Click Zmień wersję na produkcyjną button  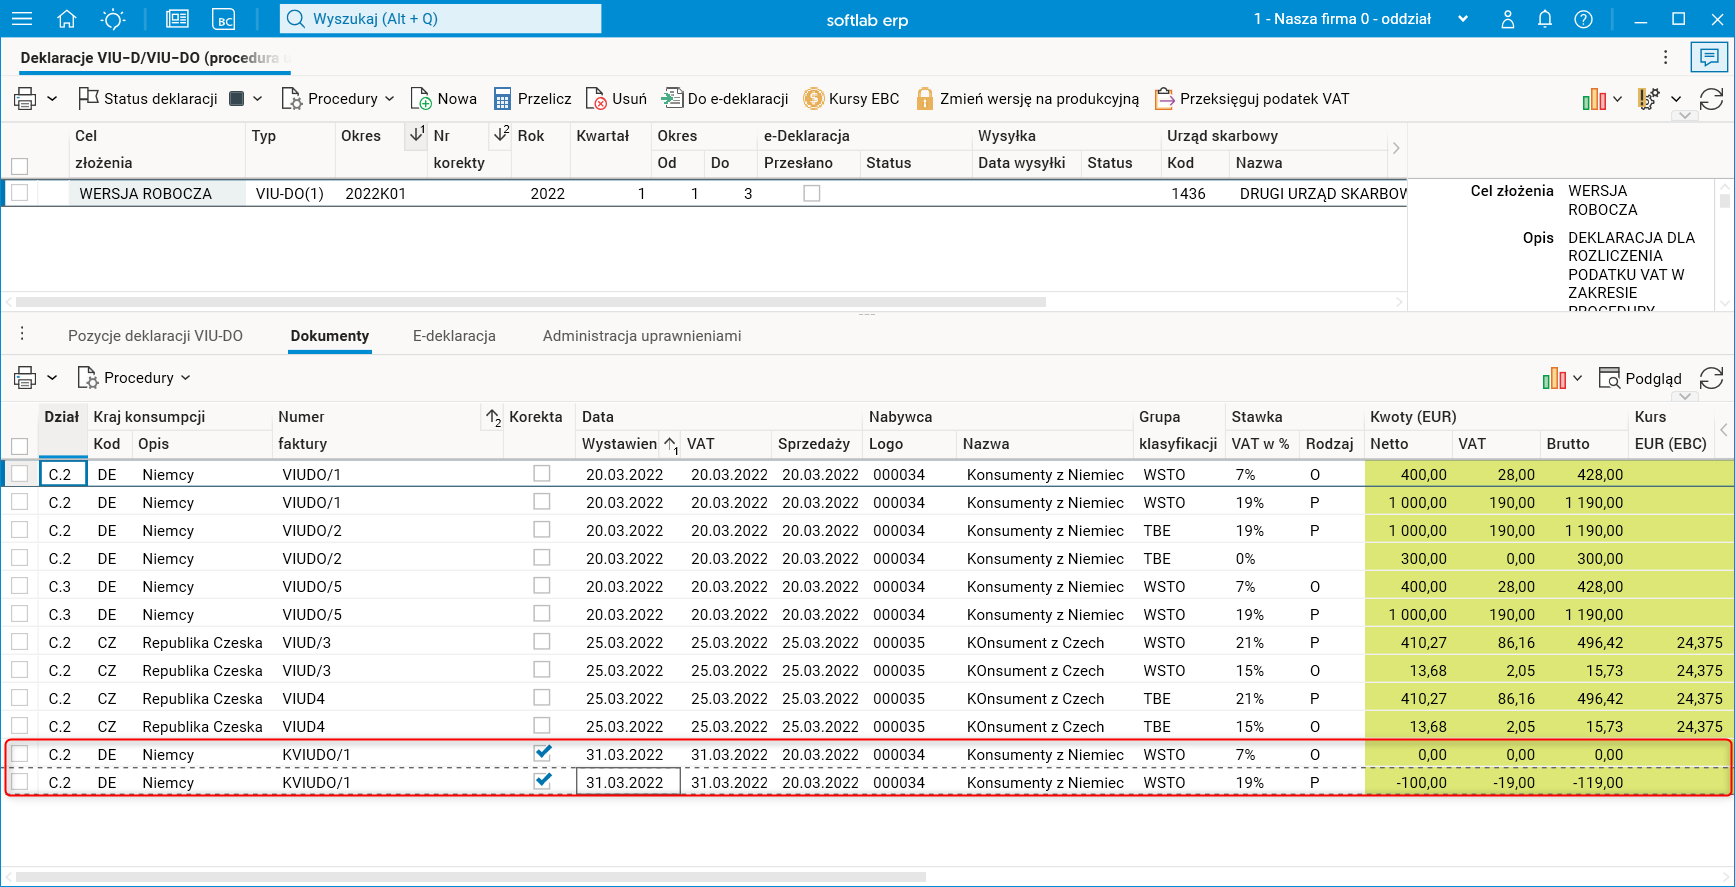tap(1027, 99)
